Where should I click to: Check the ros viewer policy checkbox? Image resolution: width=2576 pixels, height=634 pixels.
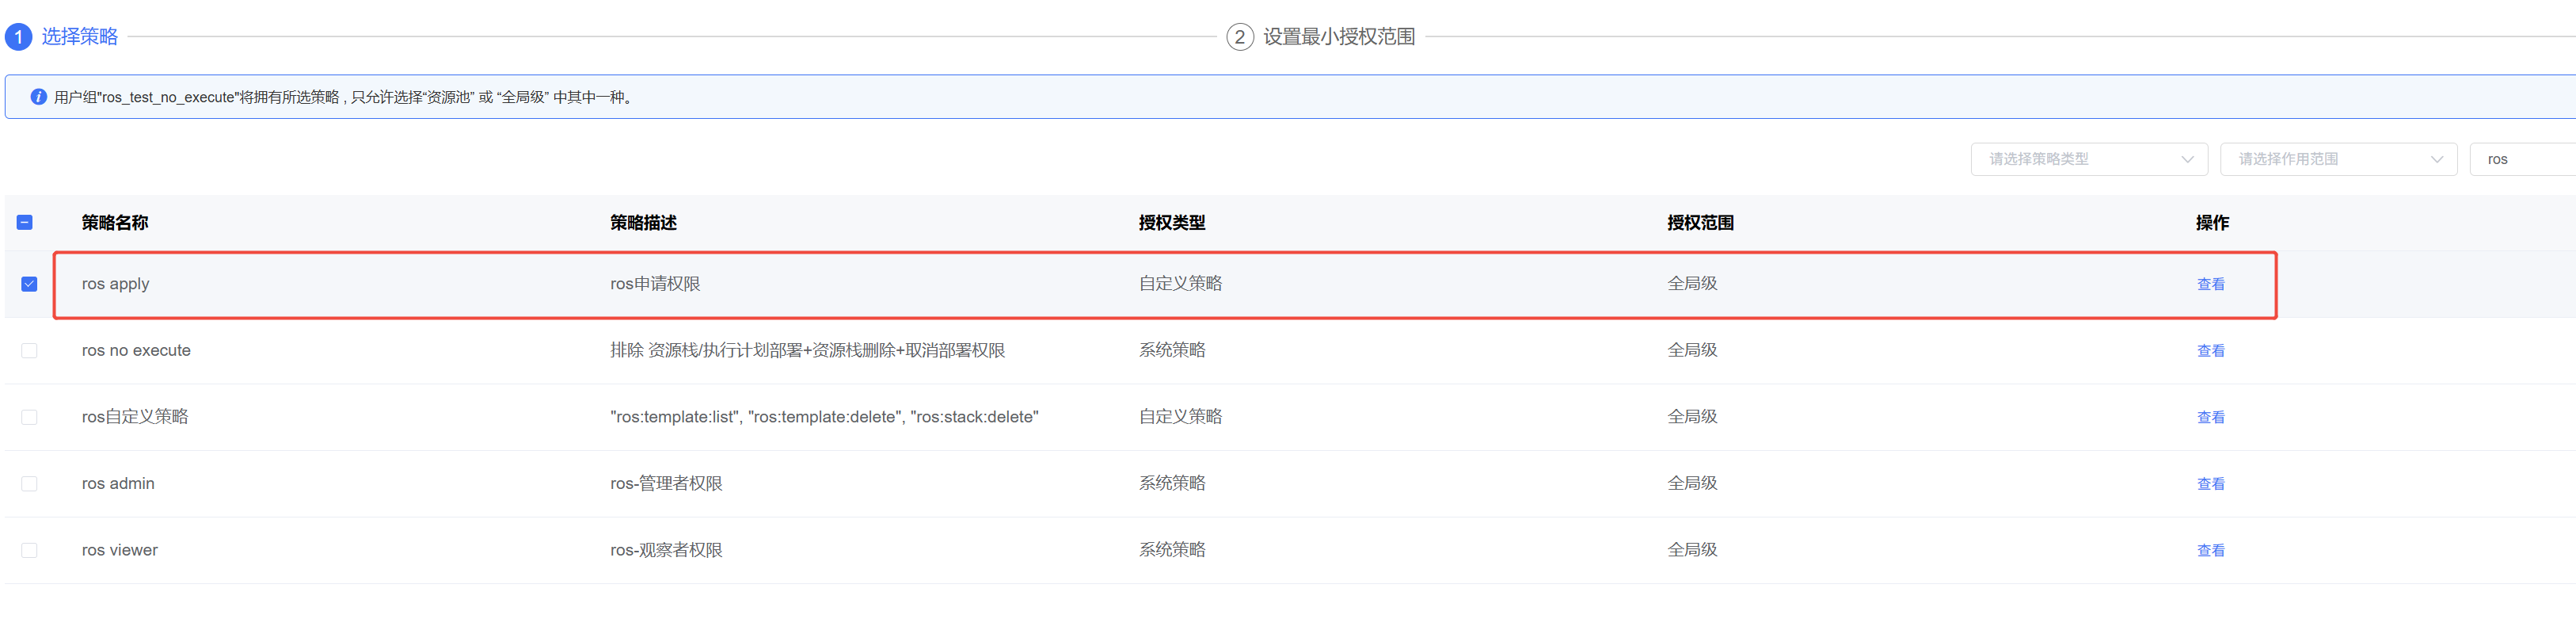[x=29, y=550]
